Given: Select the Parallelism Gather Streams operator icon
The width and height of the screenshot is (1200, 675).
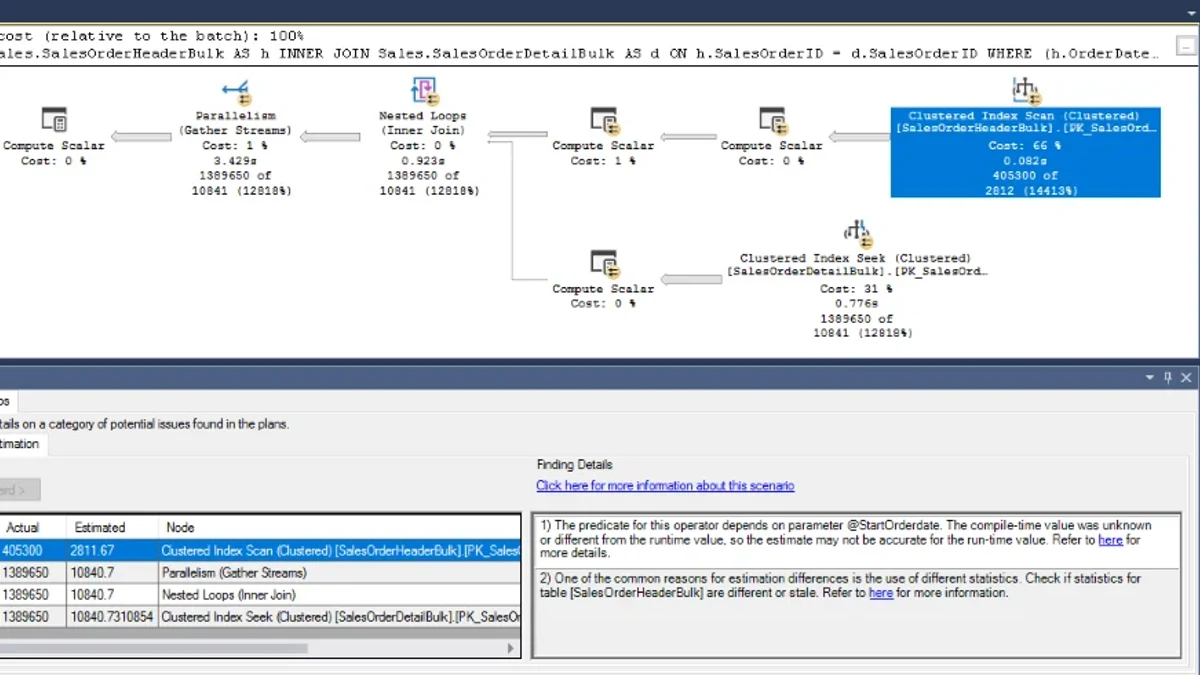Looking at the screenshot, I should [x=235, y=94].
